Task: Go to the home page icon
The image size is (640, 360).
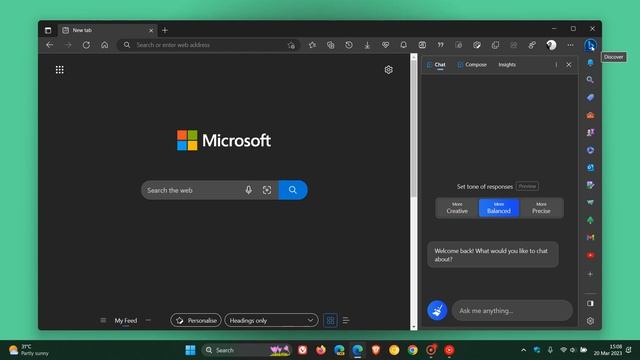Action: pyautogui.click(x=104, y=45)
